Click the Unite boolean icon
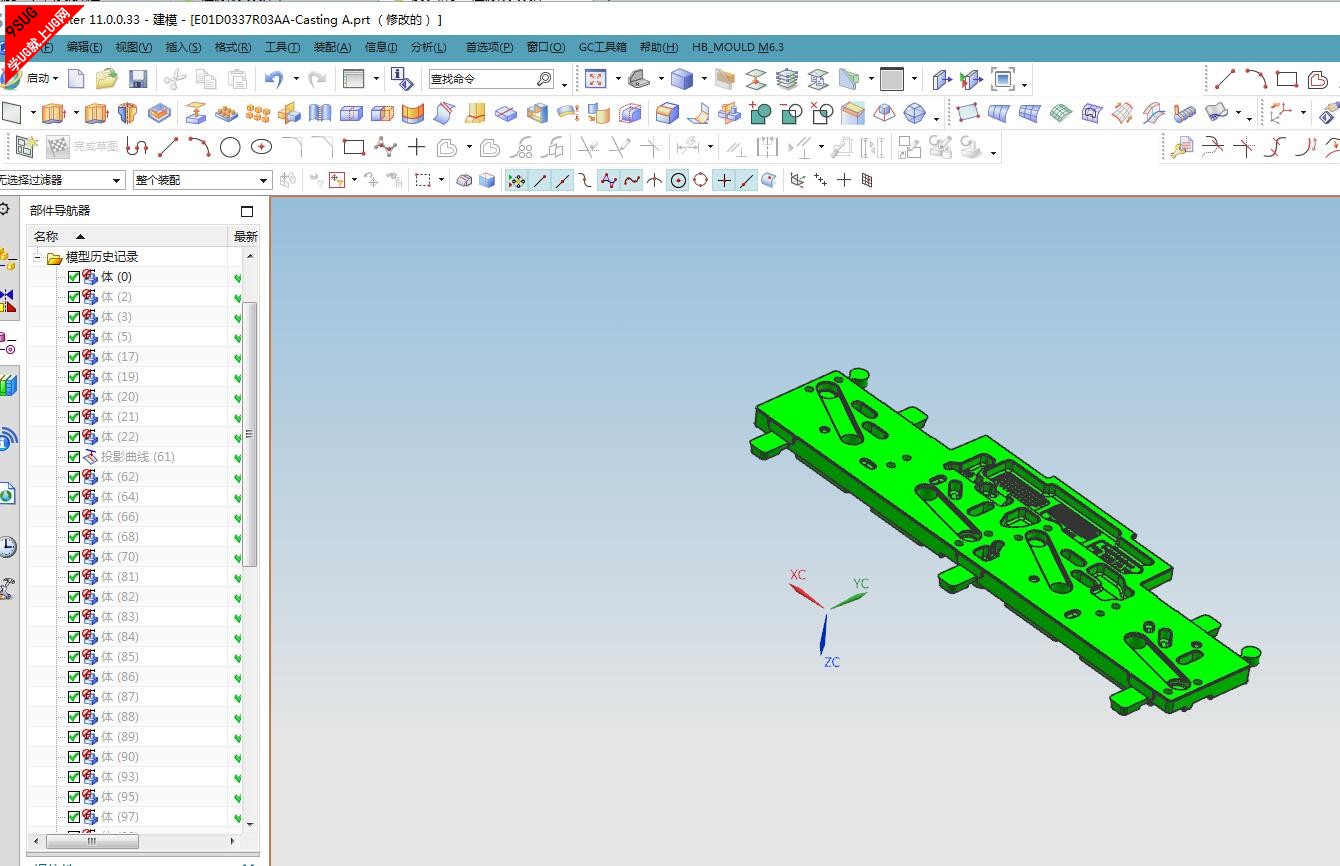 759,113
